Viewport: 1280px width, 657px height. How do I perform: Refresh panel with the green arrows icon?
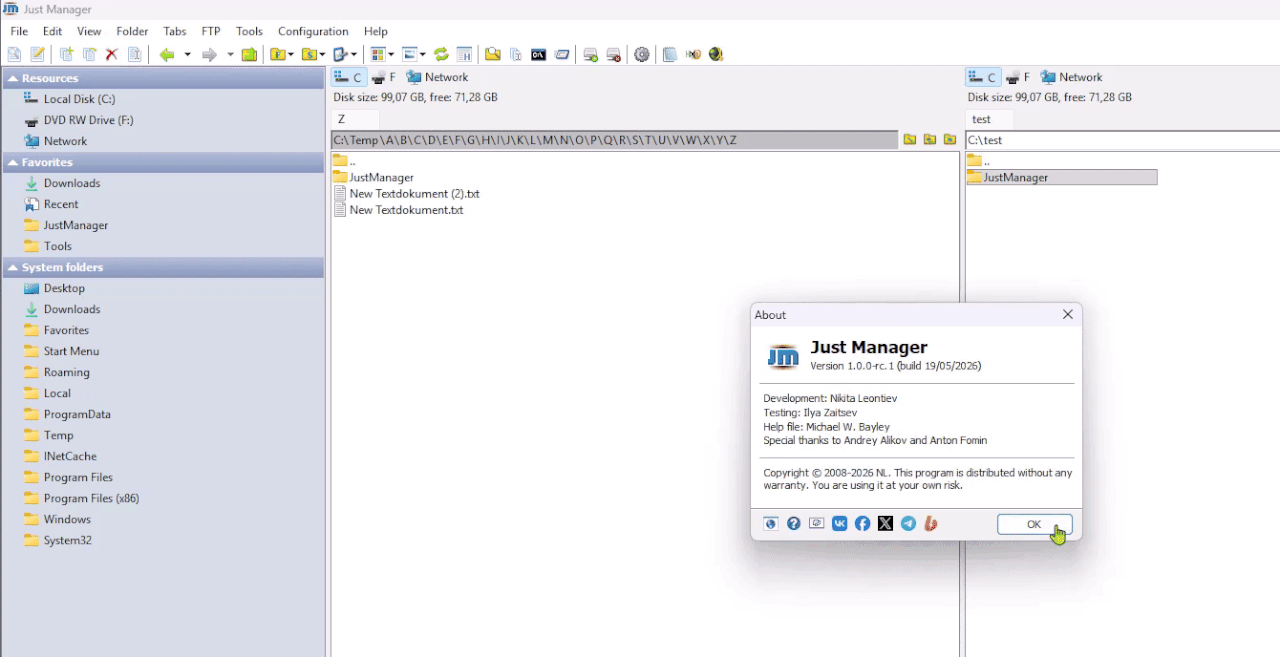click(x=441, y=54)
